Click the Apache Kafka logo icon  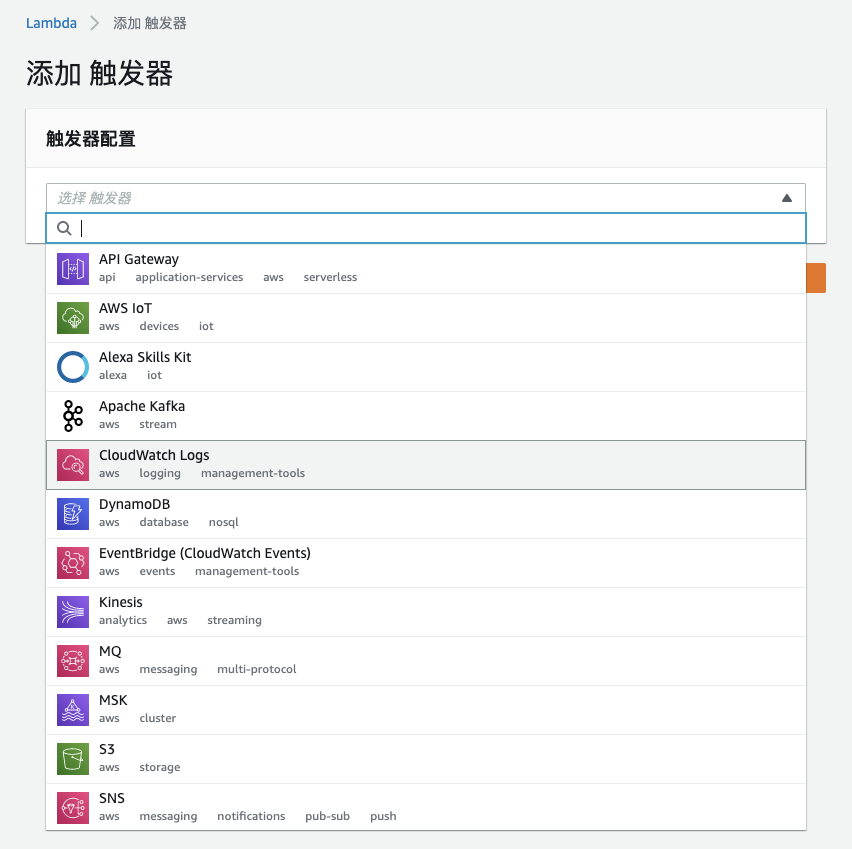coord(73,416)
